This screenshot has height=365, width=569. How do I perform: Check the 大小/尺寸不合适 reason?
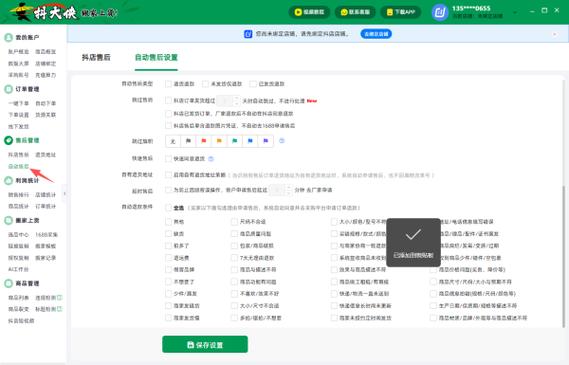pyautogui.click(x=234, y=306)
